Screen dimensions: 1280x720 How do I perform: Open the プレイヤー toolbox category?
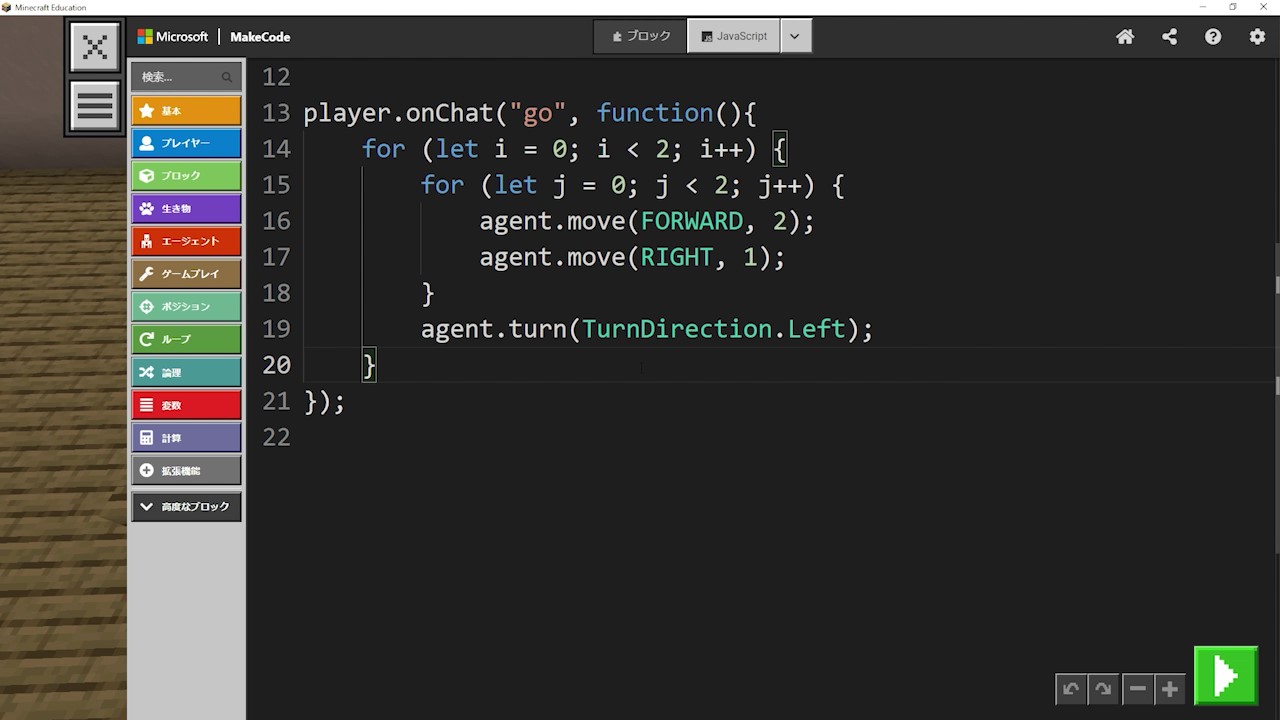[186, 143]
